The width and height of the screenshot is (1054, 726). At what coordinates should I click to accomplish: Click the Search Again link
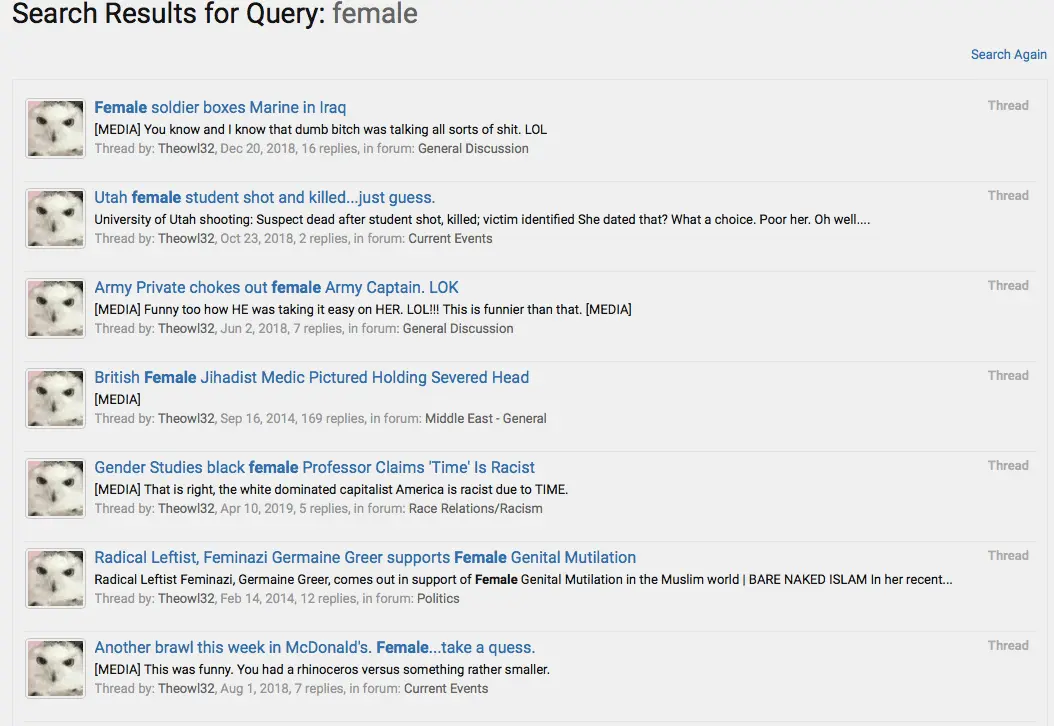1008,55
